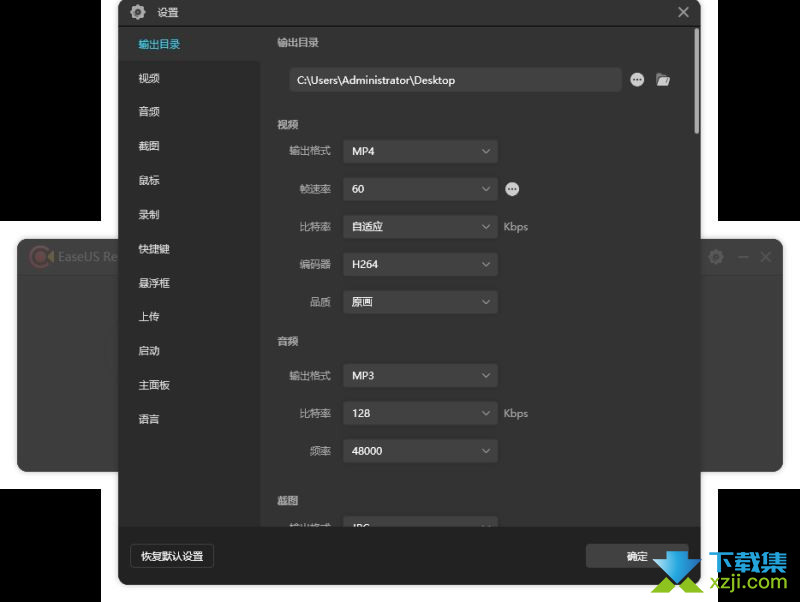Viewport: 800px width, 602px height.
Task: Click the 音频 section heading in settings panel
Action: 288,341
